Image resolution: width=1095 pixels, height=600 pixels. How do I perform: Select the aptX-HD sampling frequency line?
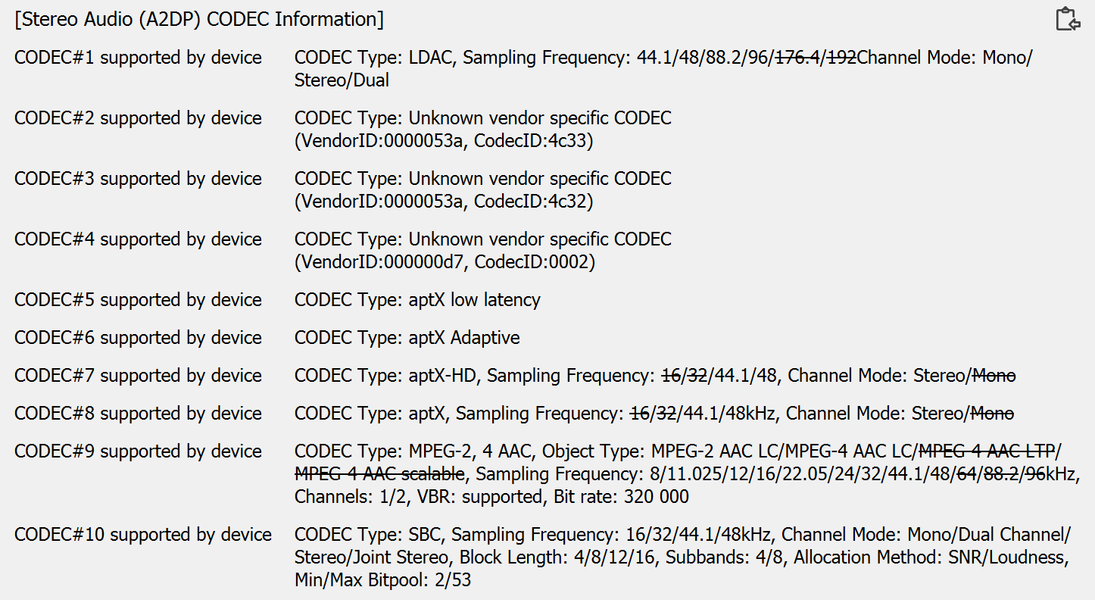point(654,376)
